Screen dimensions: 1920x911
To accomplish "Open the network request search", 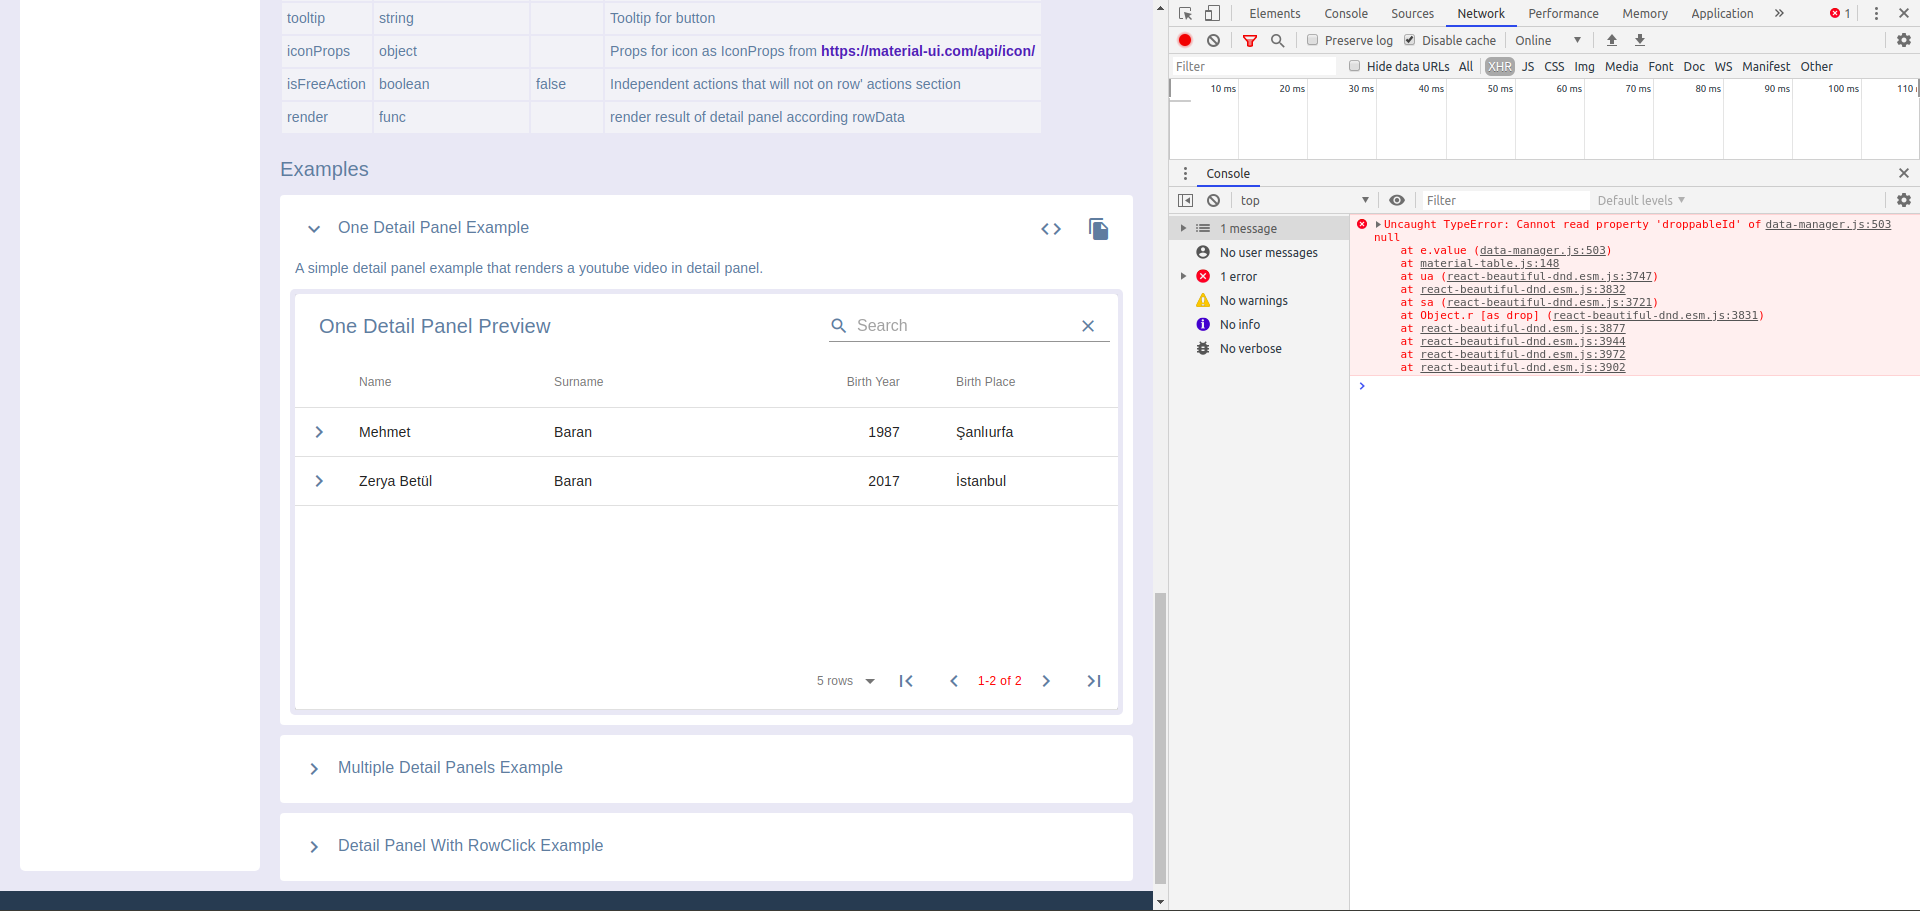I will [x=1277, y=40].
